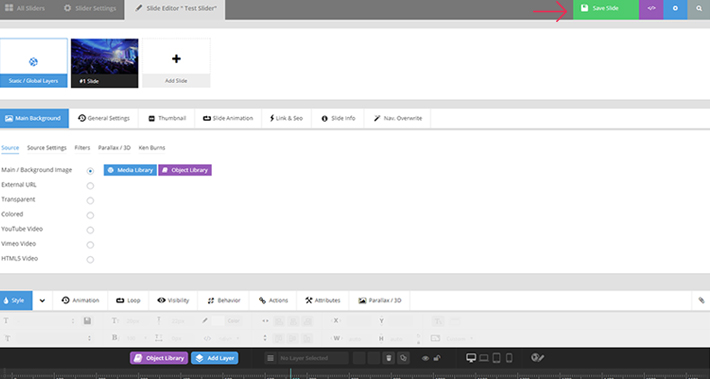Image resolution: width=710 pixels, height=379 pixels.
Task: Click the paperclip icon at right of layer tabs
Action: 701,300
